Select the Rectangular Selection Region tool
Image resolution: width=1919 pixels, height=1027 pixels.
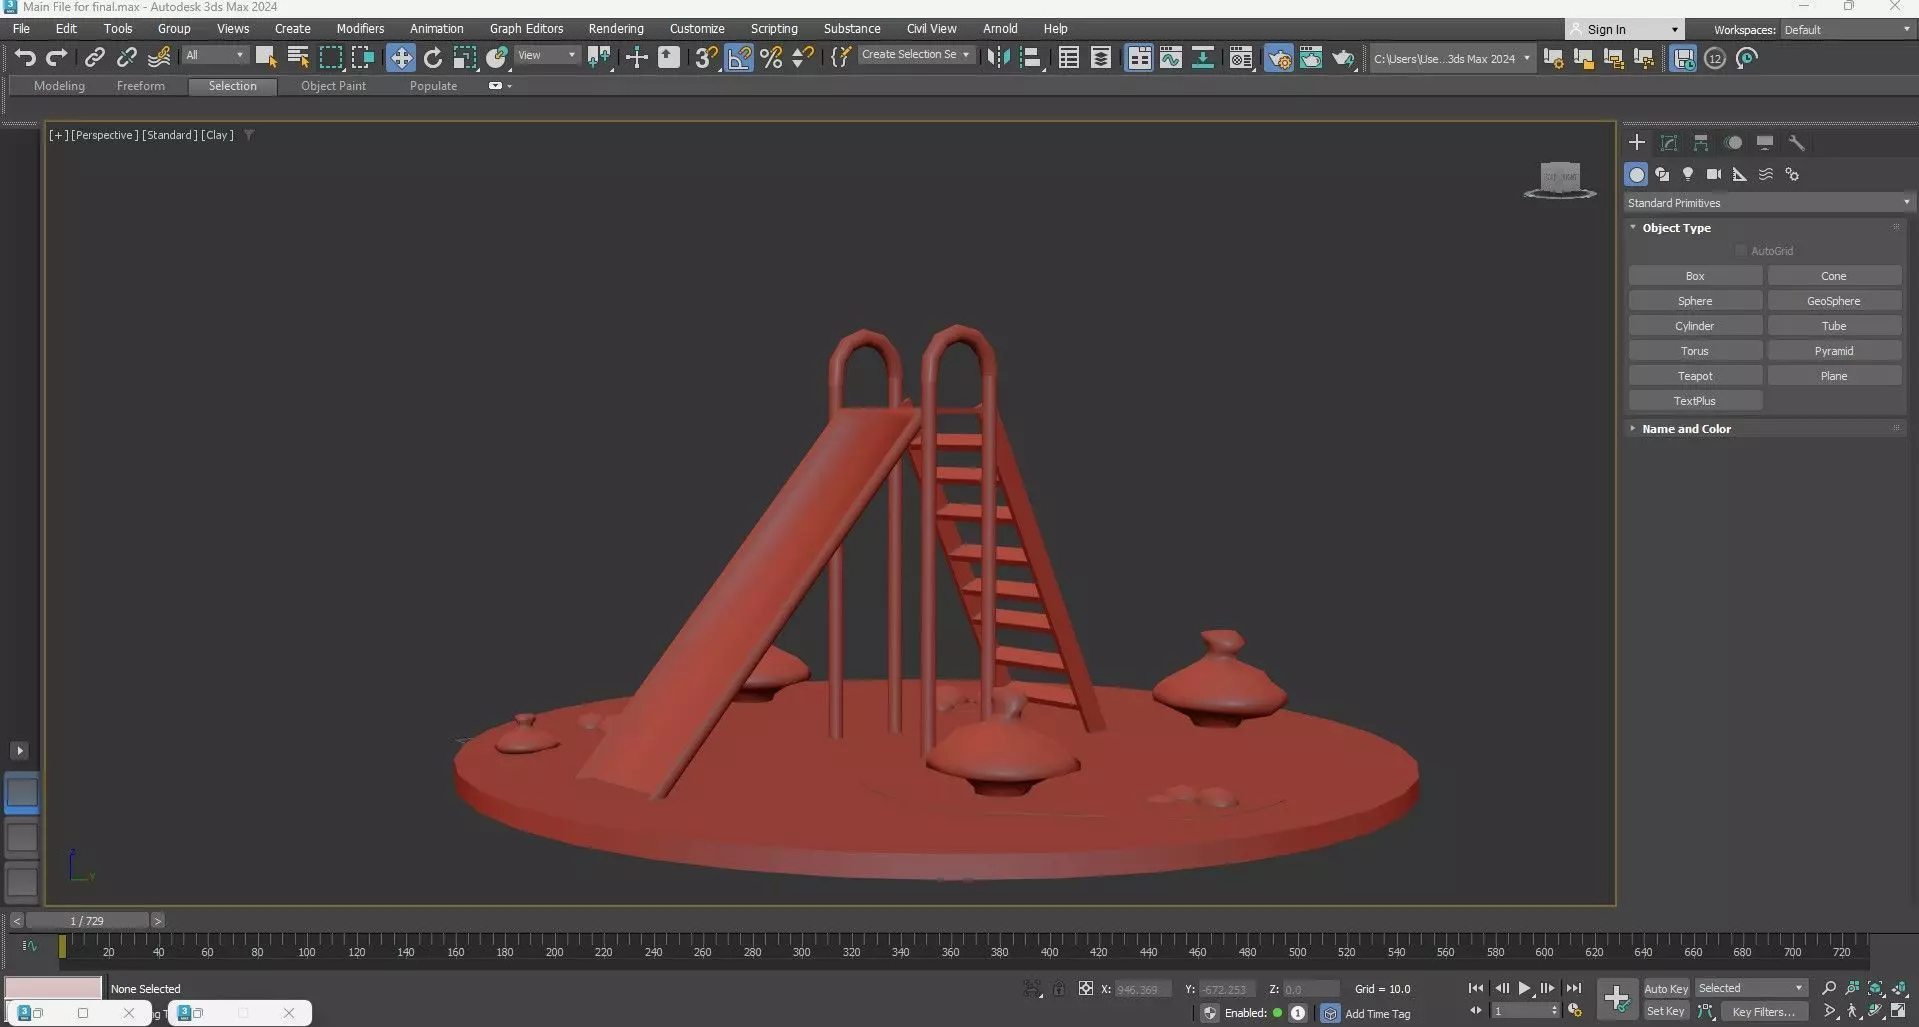tap(330, 58)
